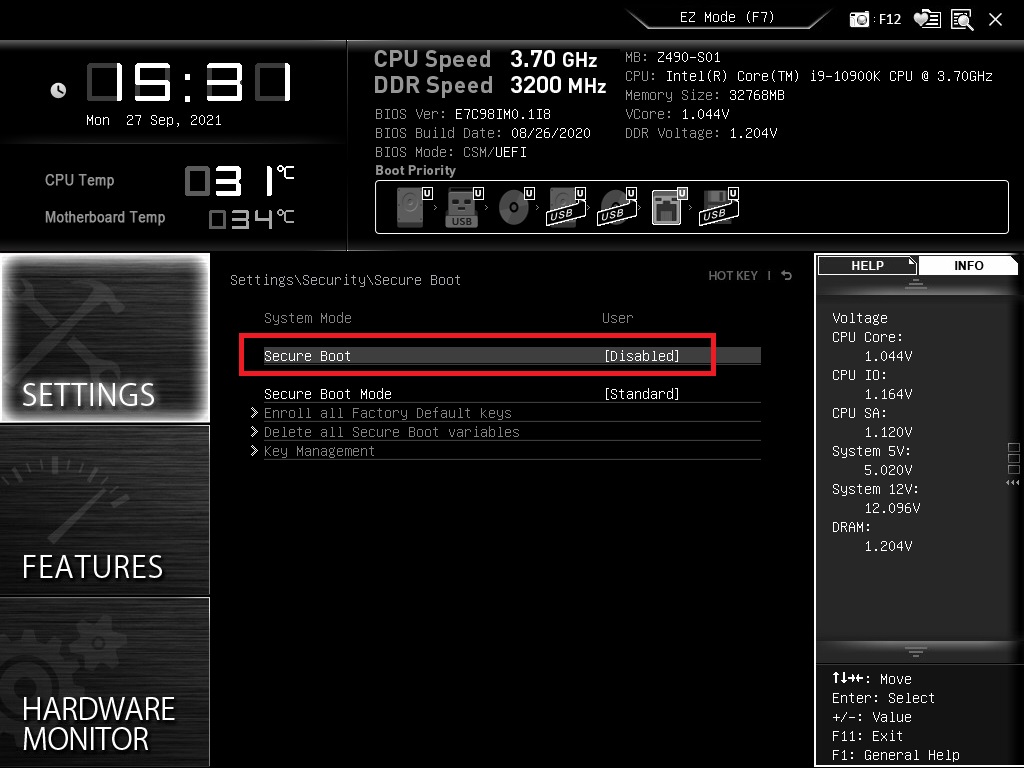Image resolution: width=1024 pixels, height=768 pixels.
Task: Click the System 12V 12.096V reading
Action: coord(892,507)
